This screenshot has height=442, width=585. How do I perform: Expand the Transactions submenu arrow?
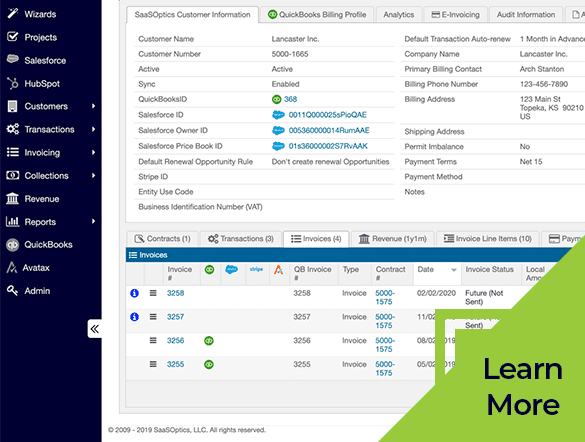coord(93,129)
